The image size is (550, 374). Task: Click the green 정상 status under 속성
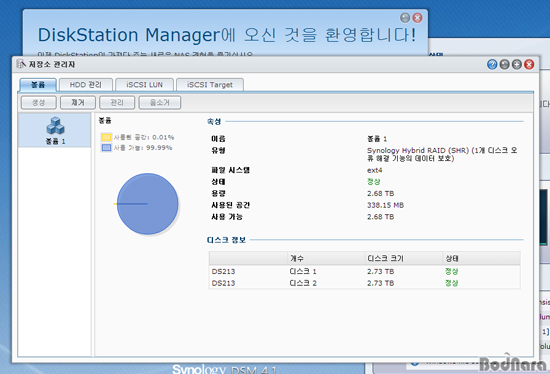click(374, 182)
